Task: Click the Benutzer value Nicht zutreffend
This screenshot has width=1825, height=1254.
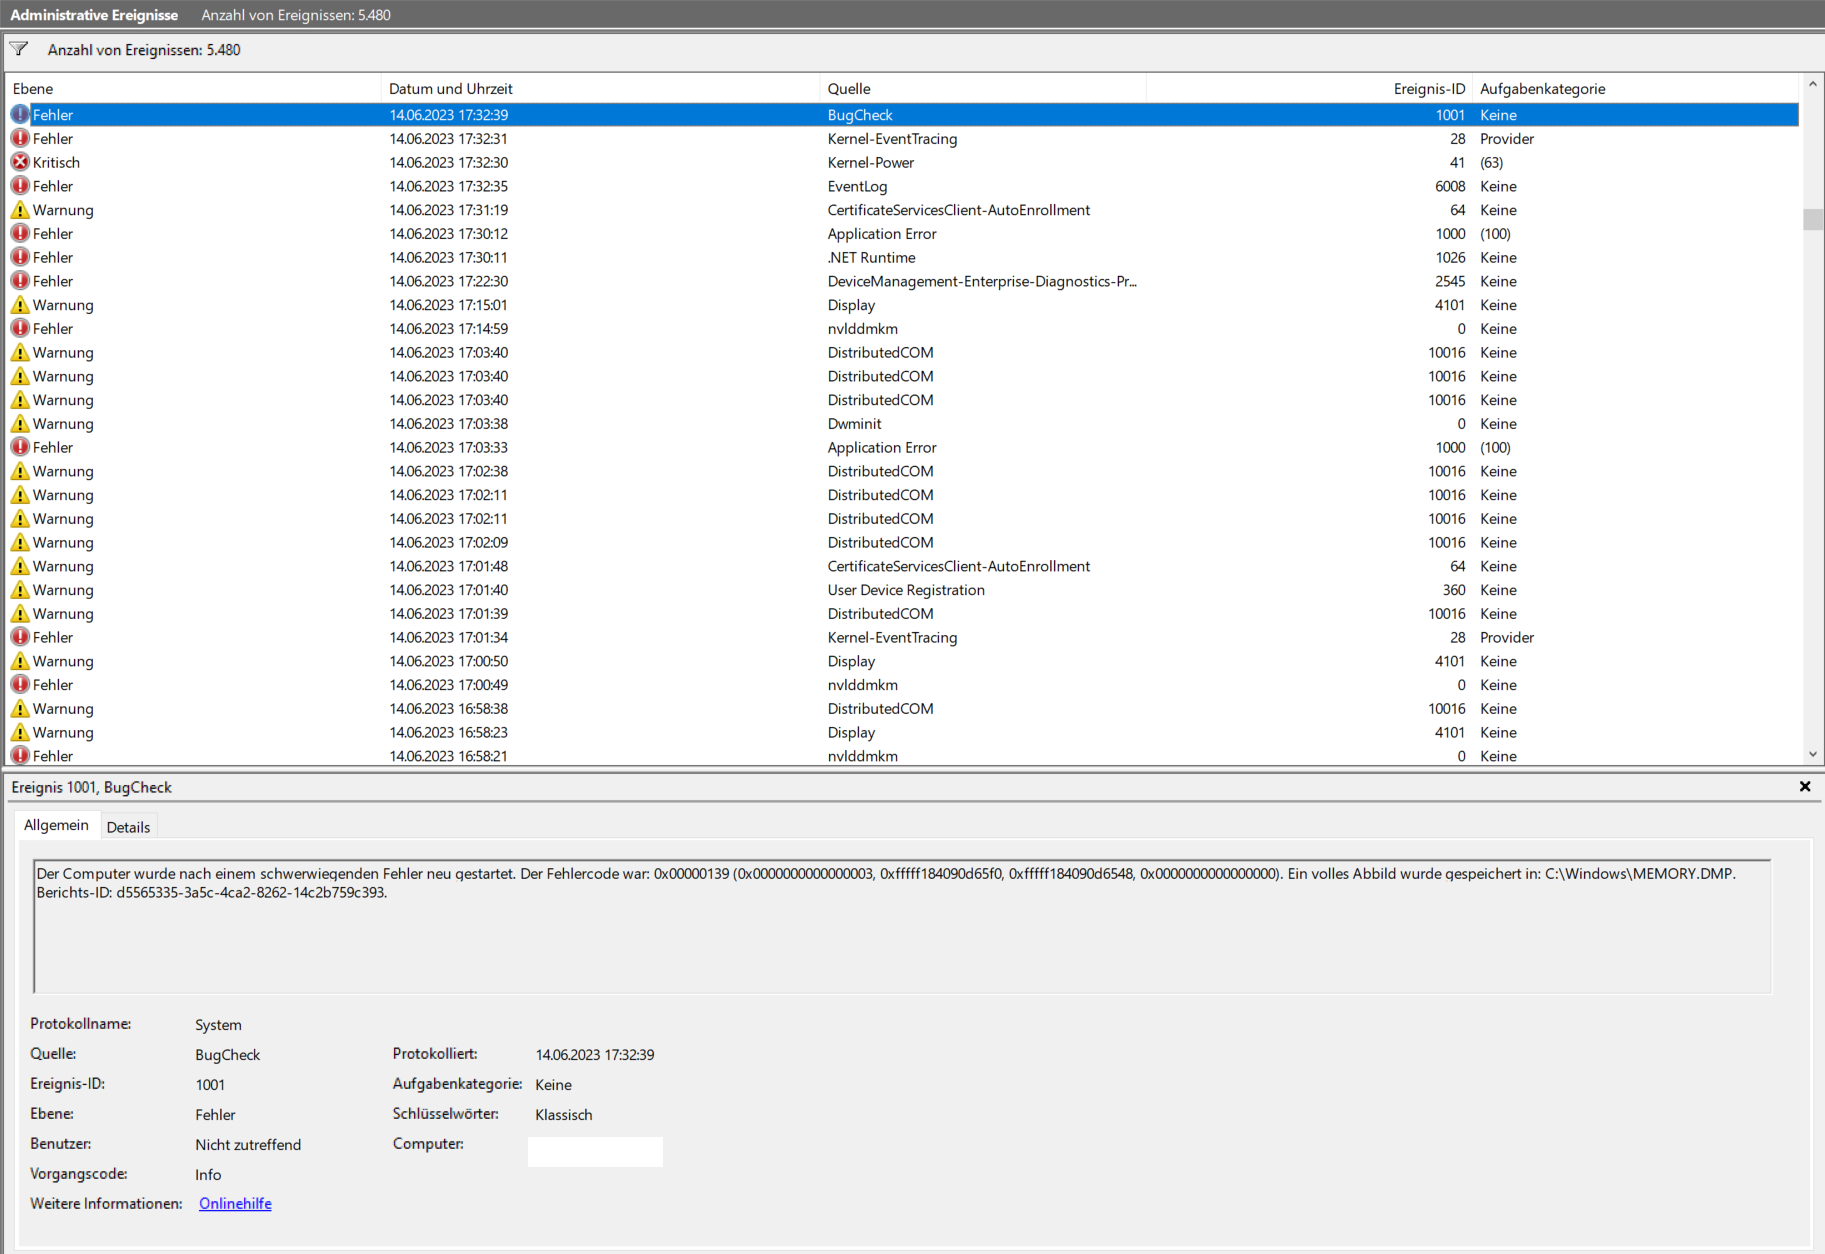Action: point(248,1144)
